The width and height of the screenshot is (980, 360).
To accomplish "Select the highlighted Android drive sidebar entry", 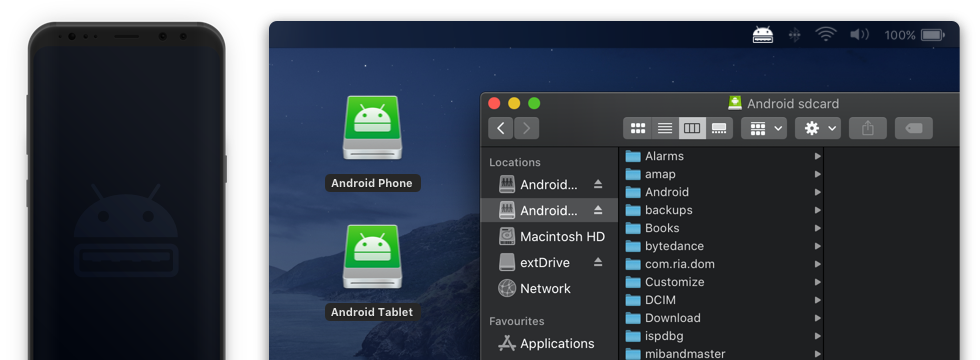I will 549,211.
